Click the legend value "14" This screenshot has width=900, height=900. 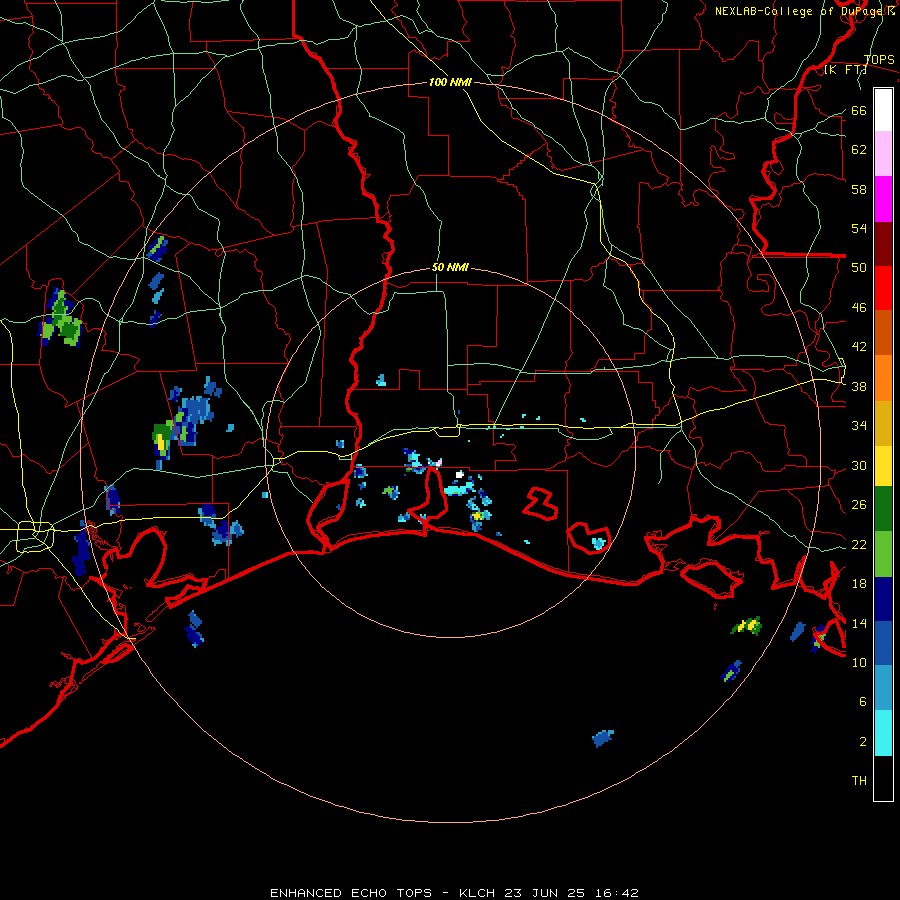tap(859, 623)
